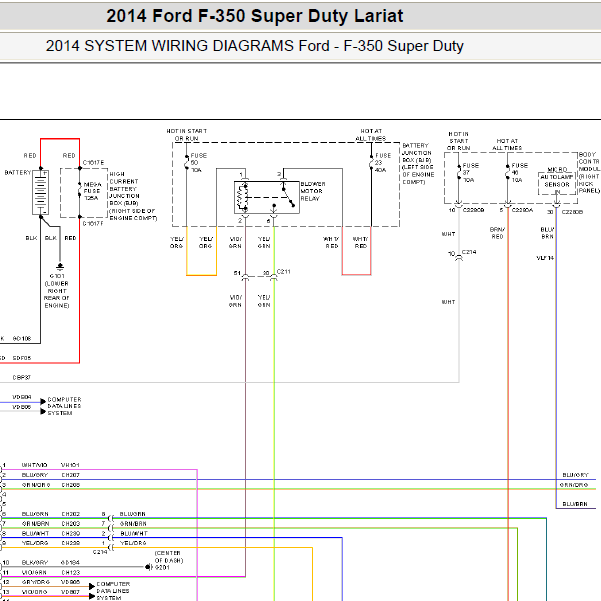Select the 2014 System Wiring Diagrams subtitle
Image resolution: width=601 pixels, height=601 pixels.
255,46
